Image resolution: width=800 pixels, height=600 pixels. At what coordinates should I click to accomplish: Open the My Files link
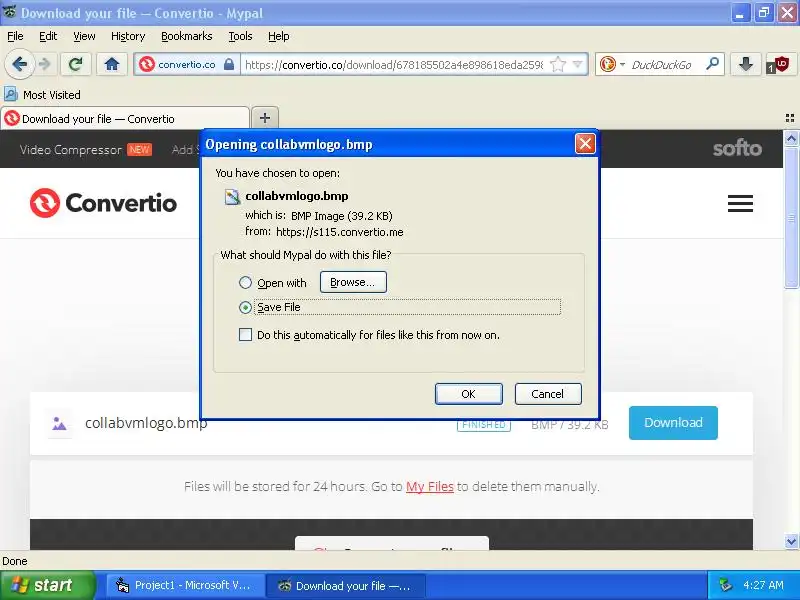pos(430,487)
